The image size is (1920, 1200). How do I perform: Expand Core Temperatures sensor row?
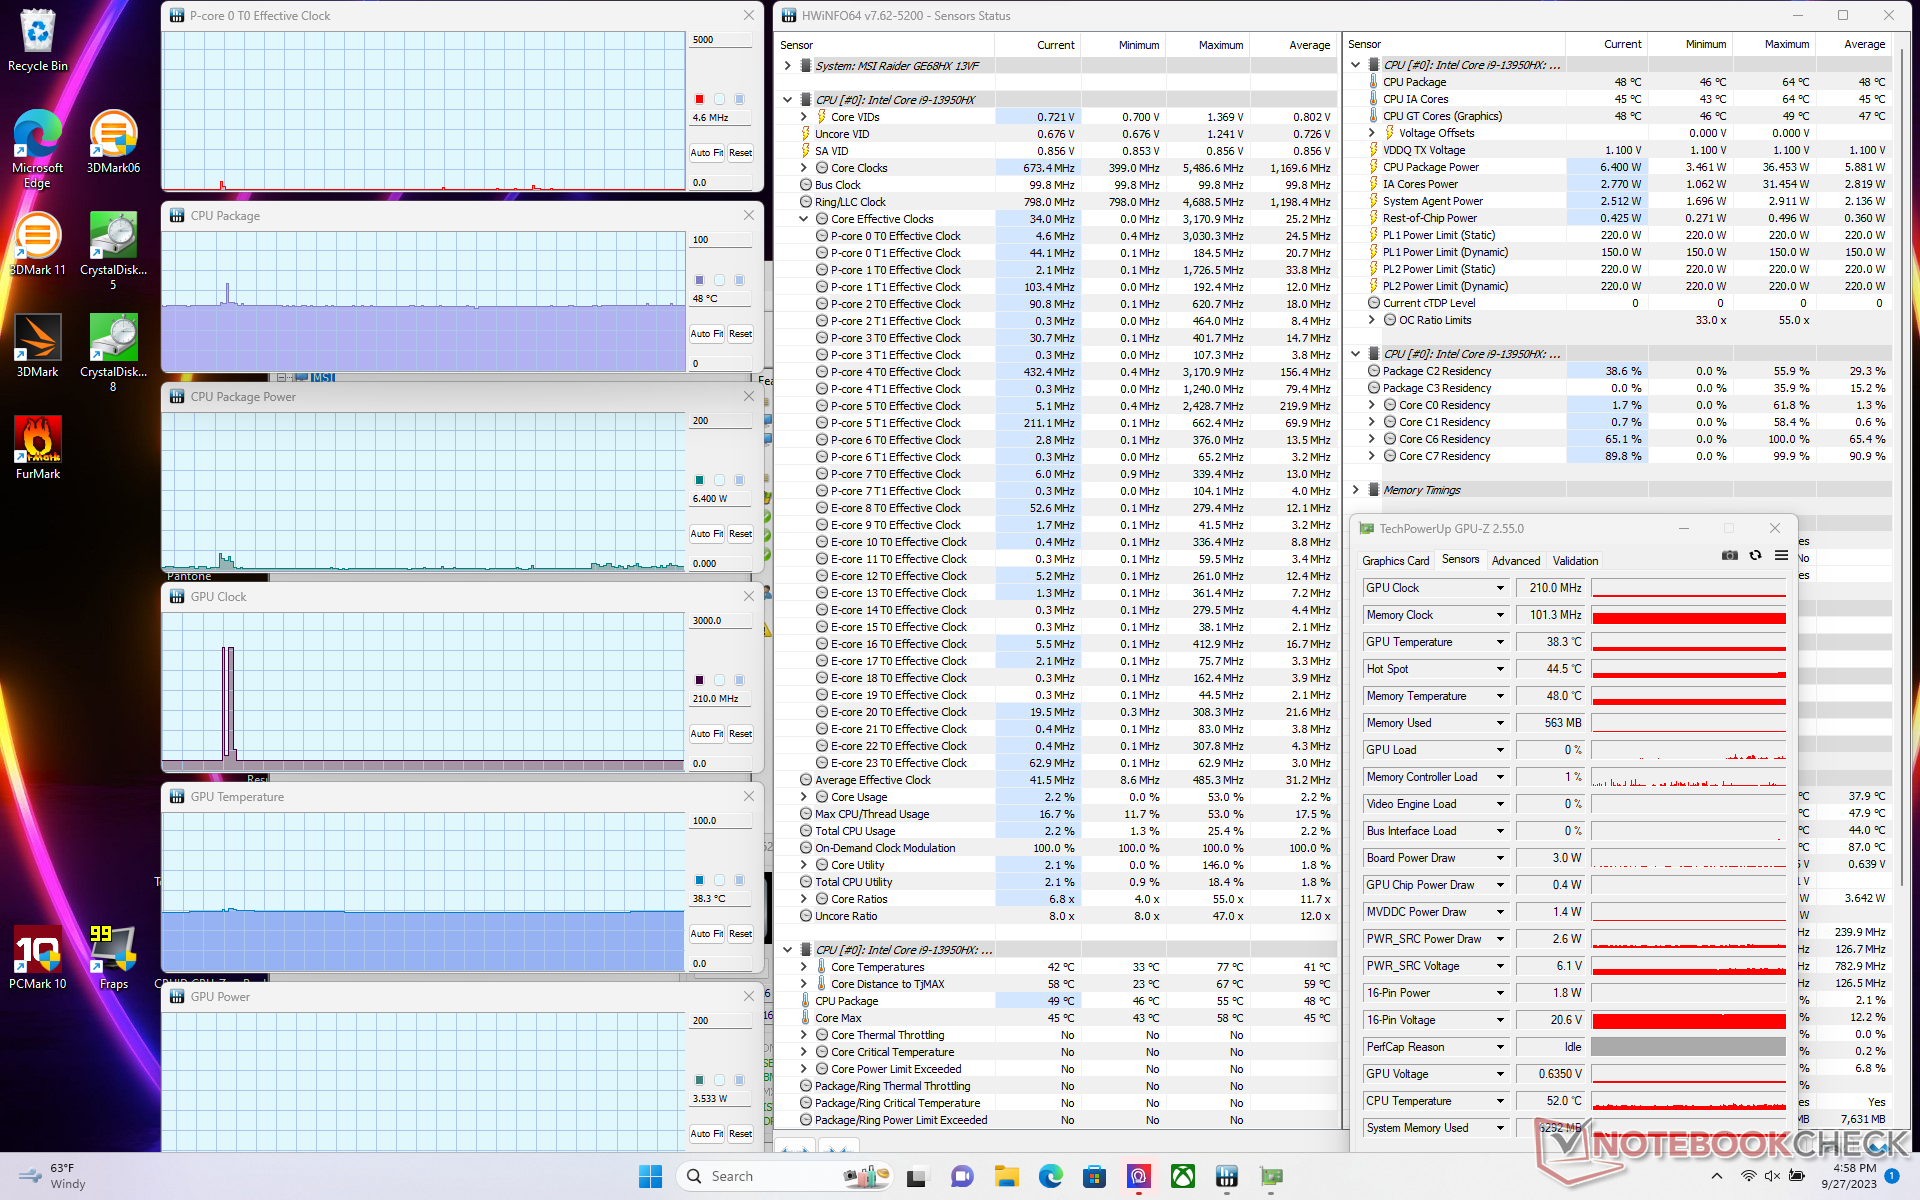[804, 967]
